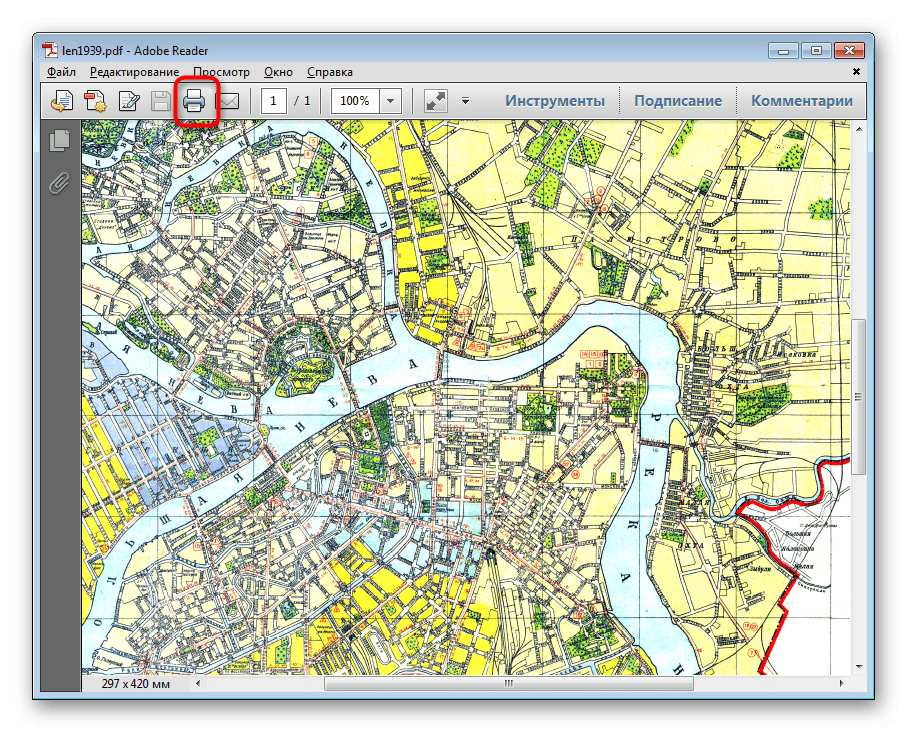
Task: Open the Справка menu
Action: (x=329, y=72)
